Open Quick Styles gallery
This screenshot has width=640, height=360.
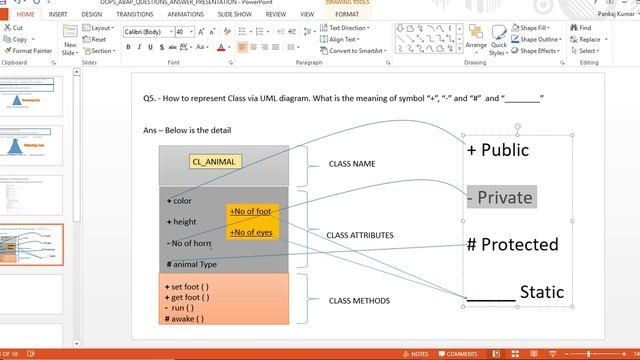pyautogui.click(x=498, y=33)
